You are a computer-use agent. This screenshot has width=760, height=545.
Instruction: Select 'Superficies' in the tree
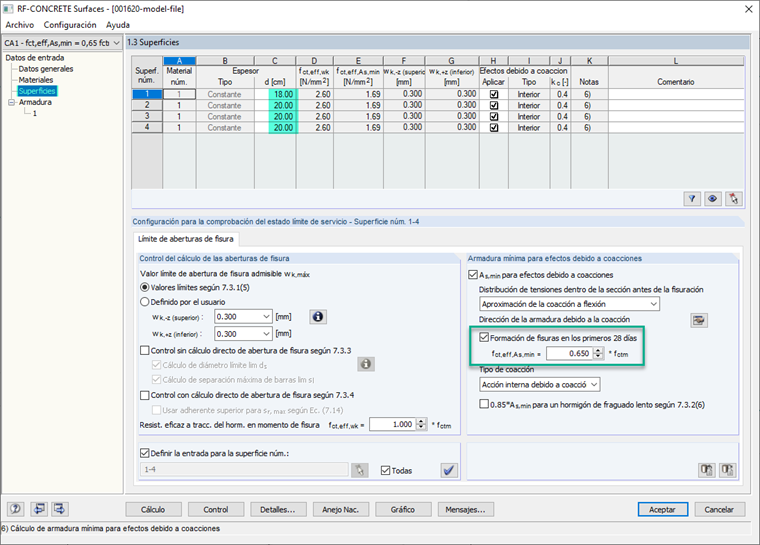point(37,91)
